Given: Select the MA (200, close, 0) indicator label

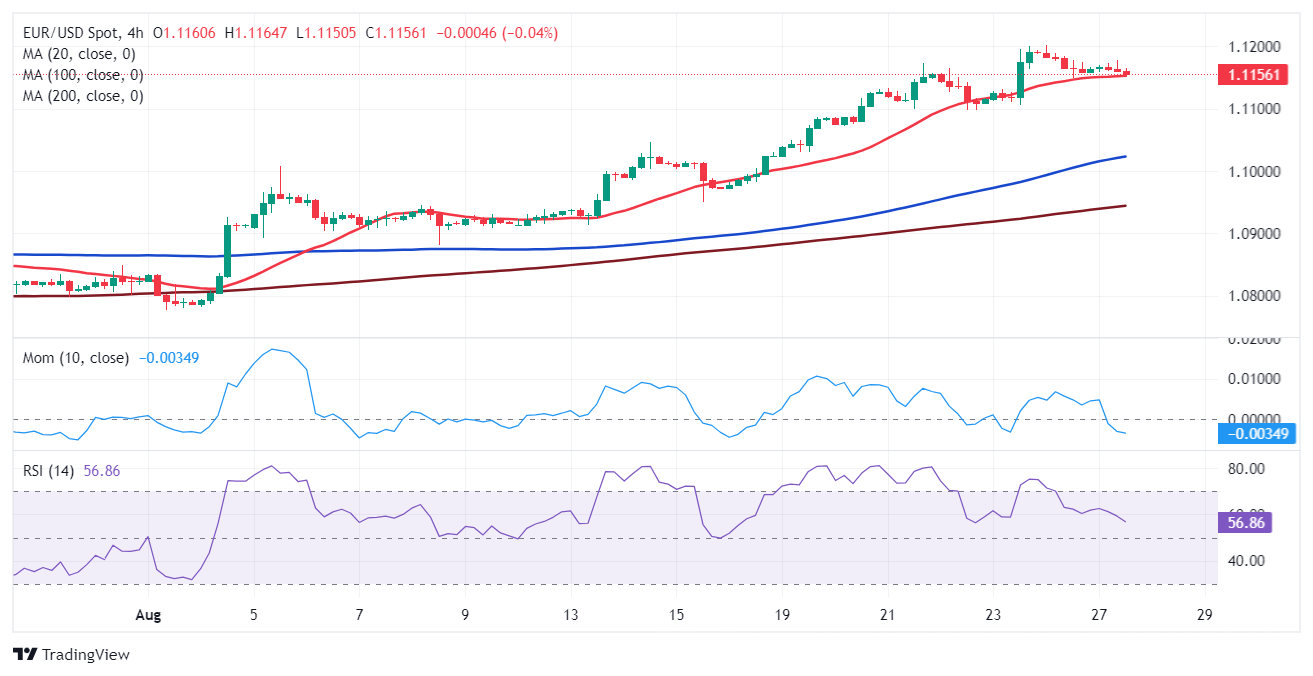Looking at the screenshot, I should tap(83, 96).
